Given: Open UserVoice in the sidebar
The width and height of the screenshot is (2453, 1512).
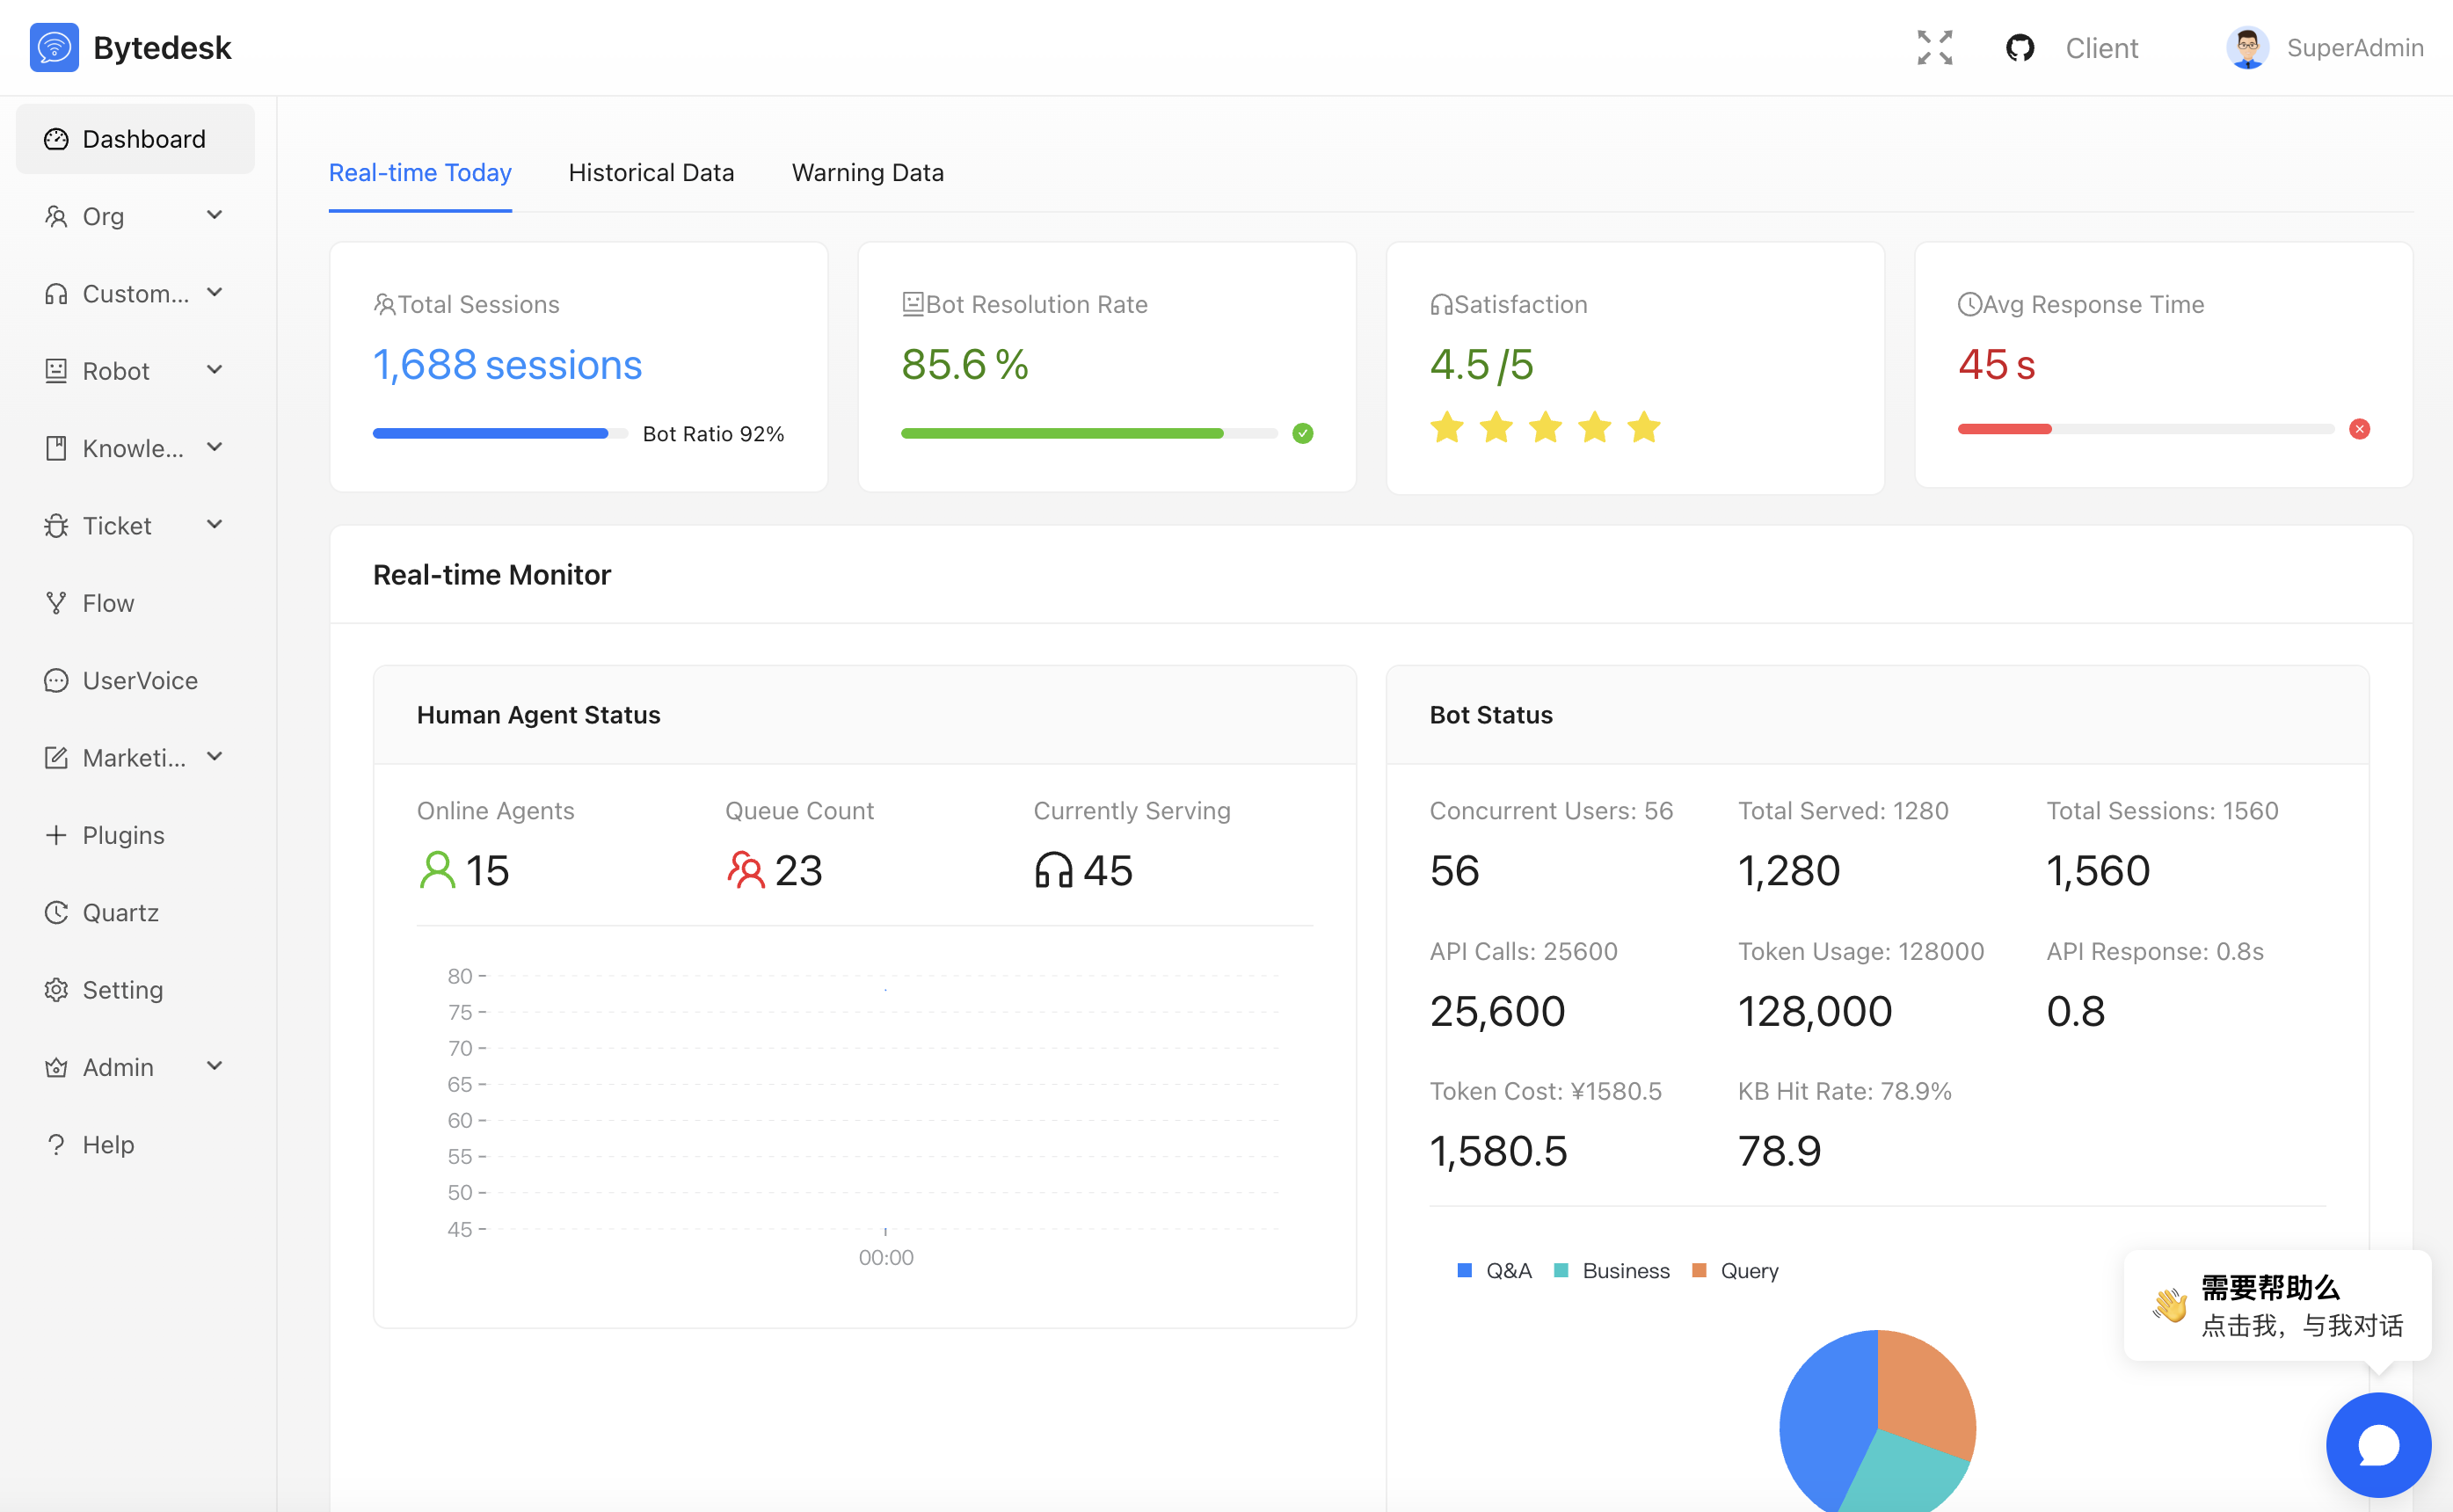Looking at the screenshot, I should click(139, 680).
